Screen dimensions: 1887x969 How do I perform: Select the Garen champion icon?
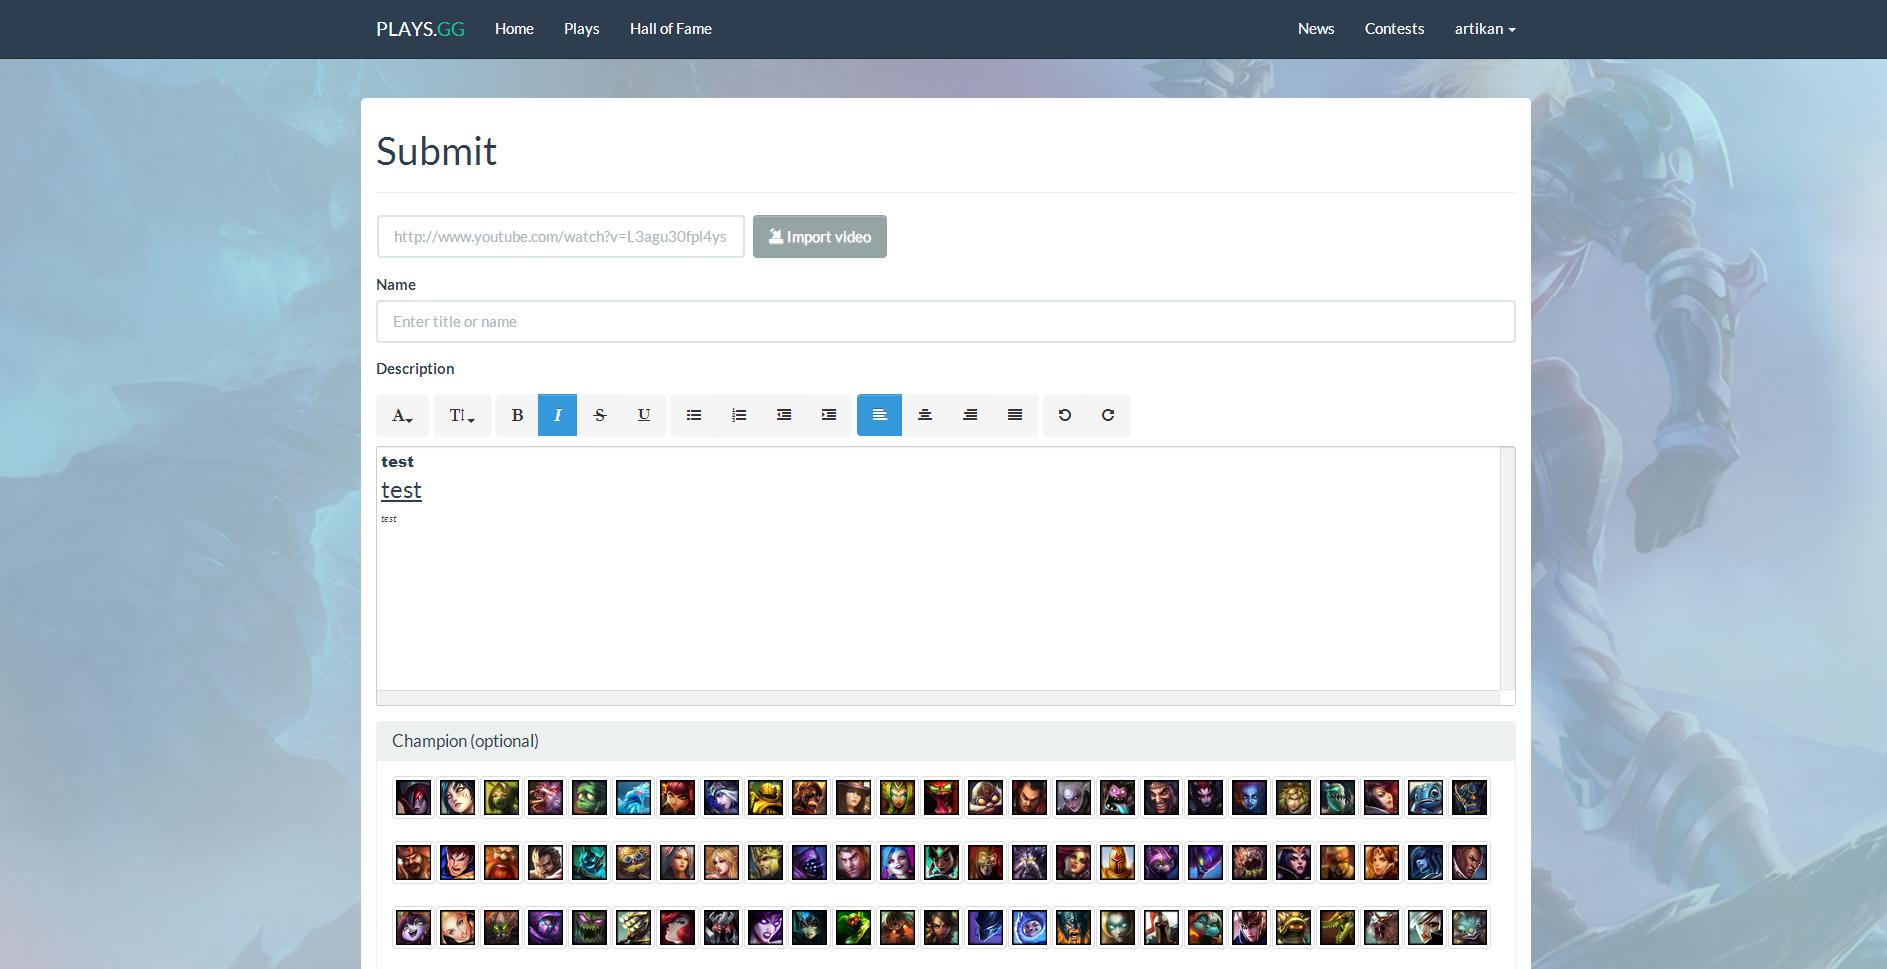pyautogui.click(x=457, y=863)
